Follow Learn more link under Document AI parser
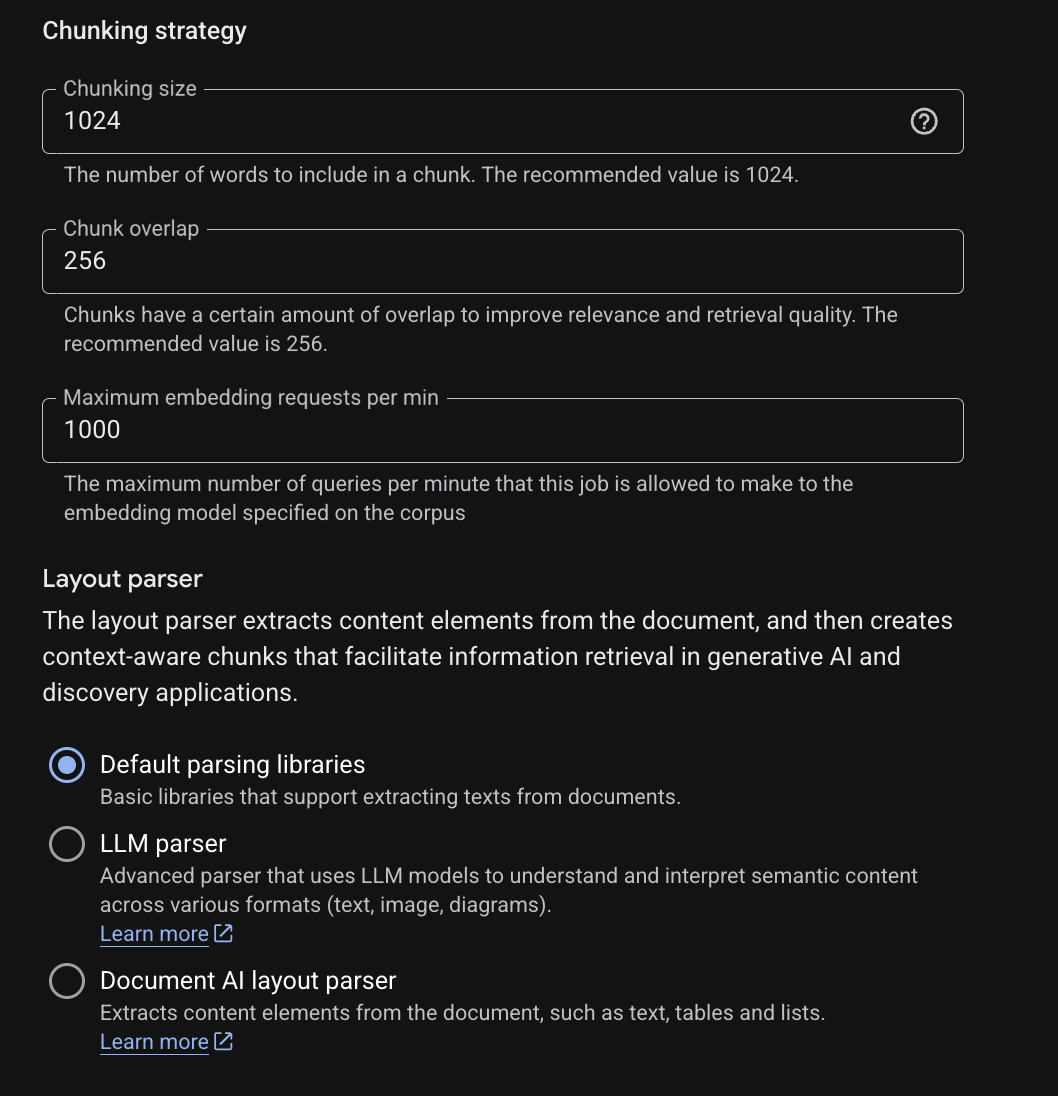Screen dimensions: 1058x1096 click(x=154, y=1041)
